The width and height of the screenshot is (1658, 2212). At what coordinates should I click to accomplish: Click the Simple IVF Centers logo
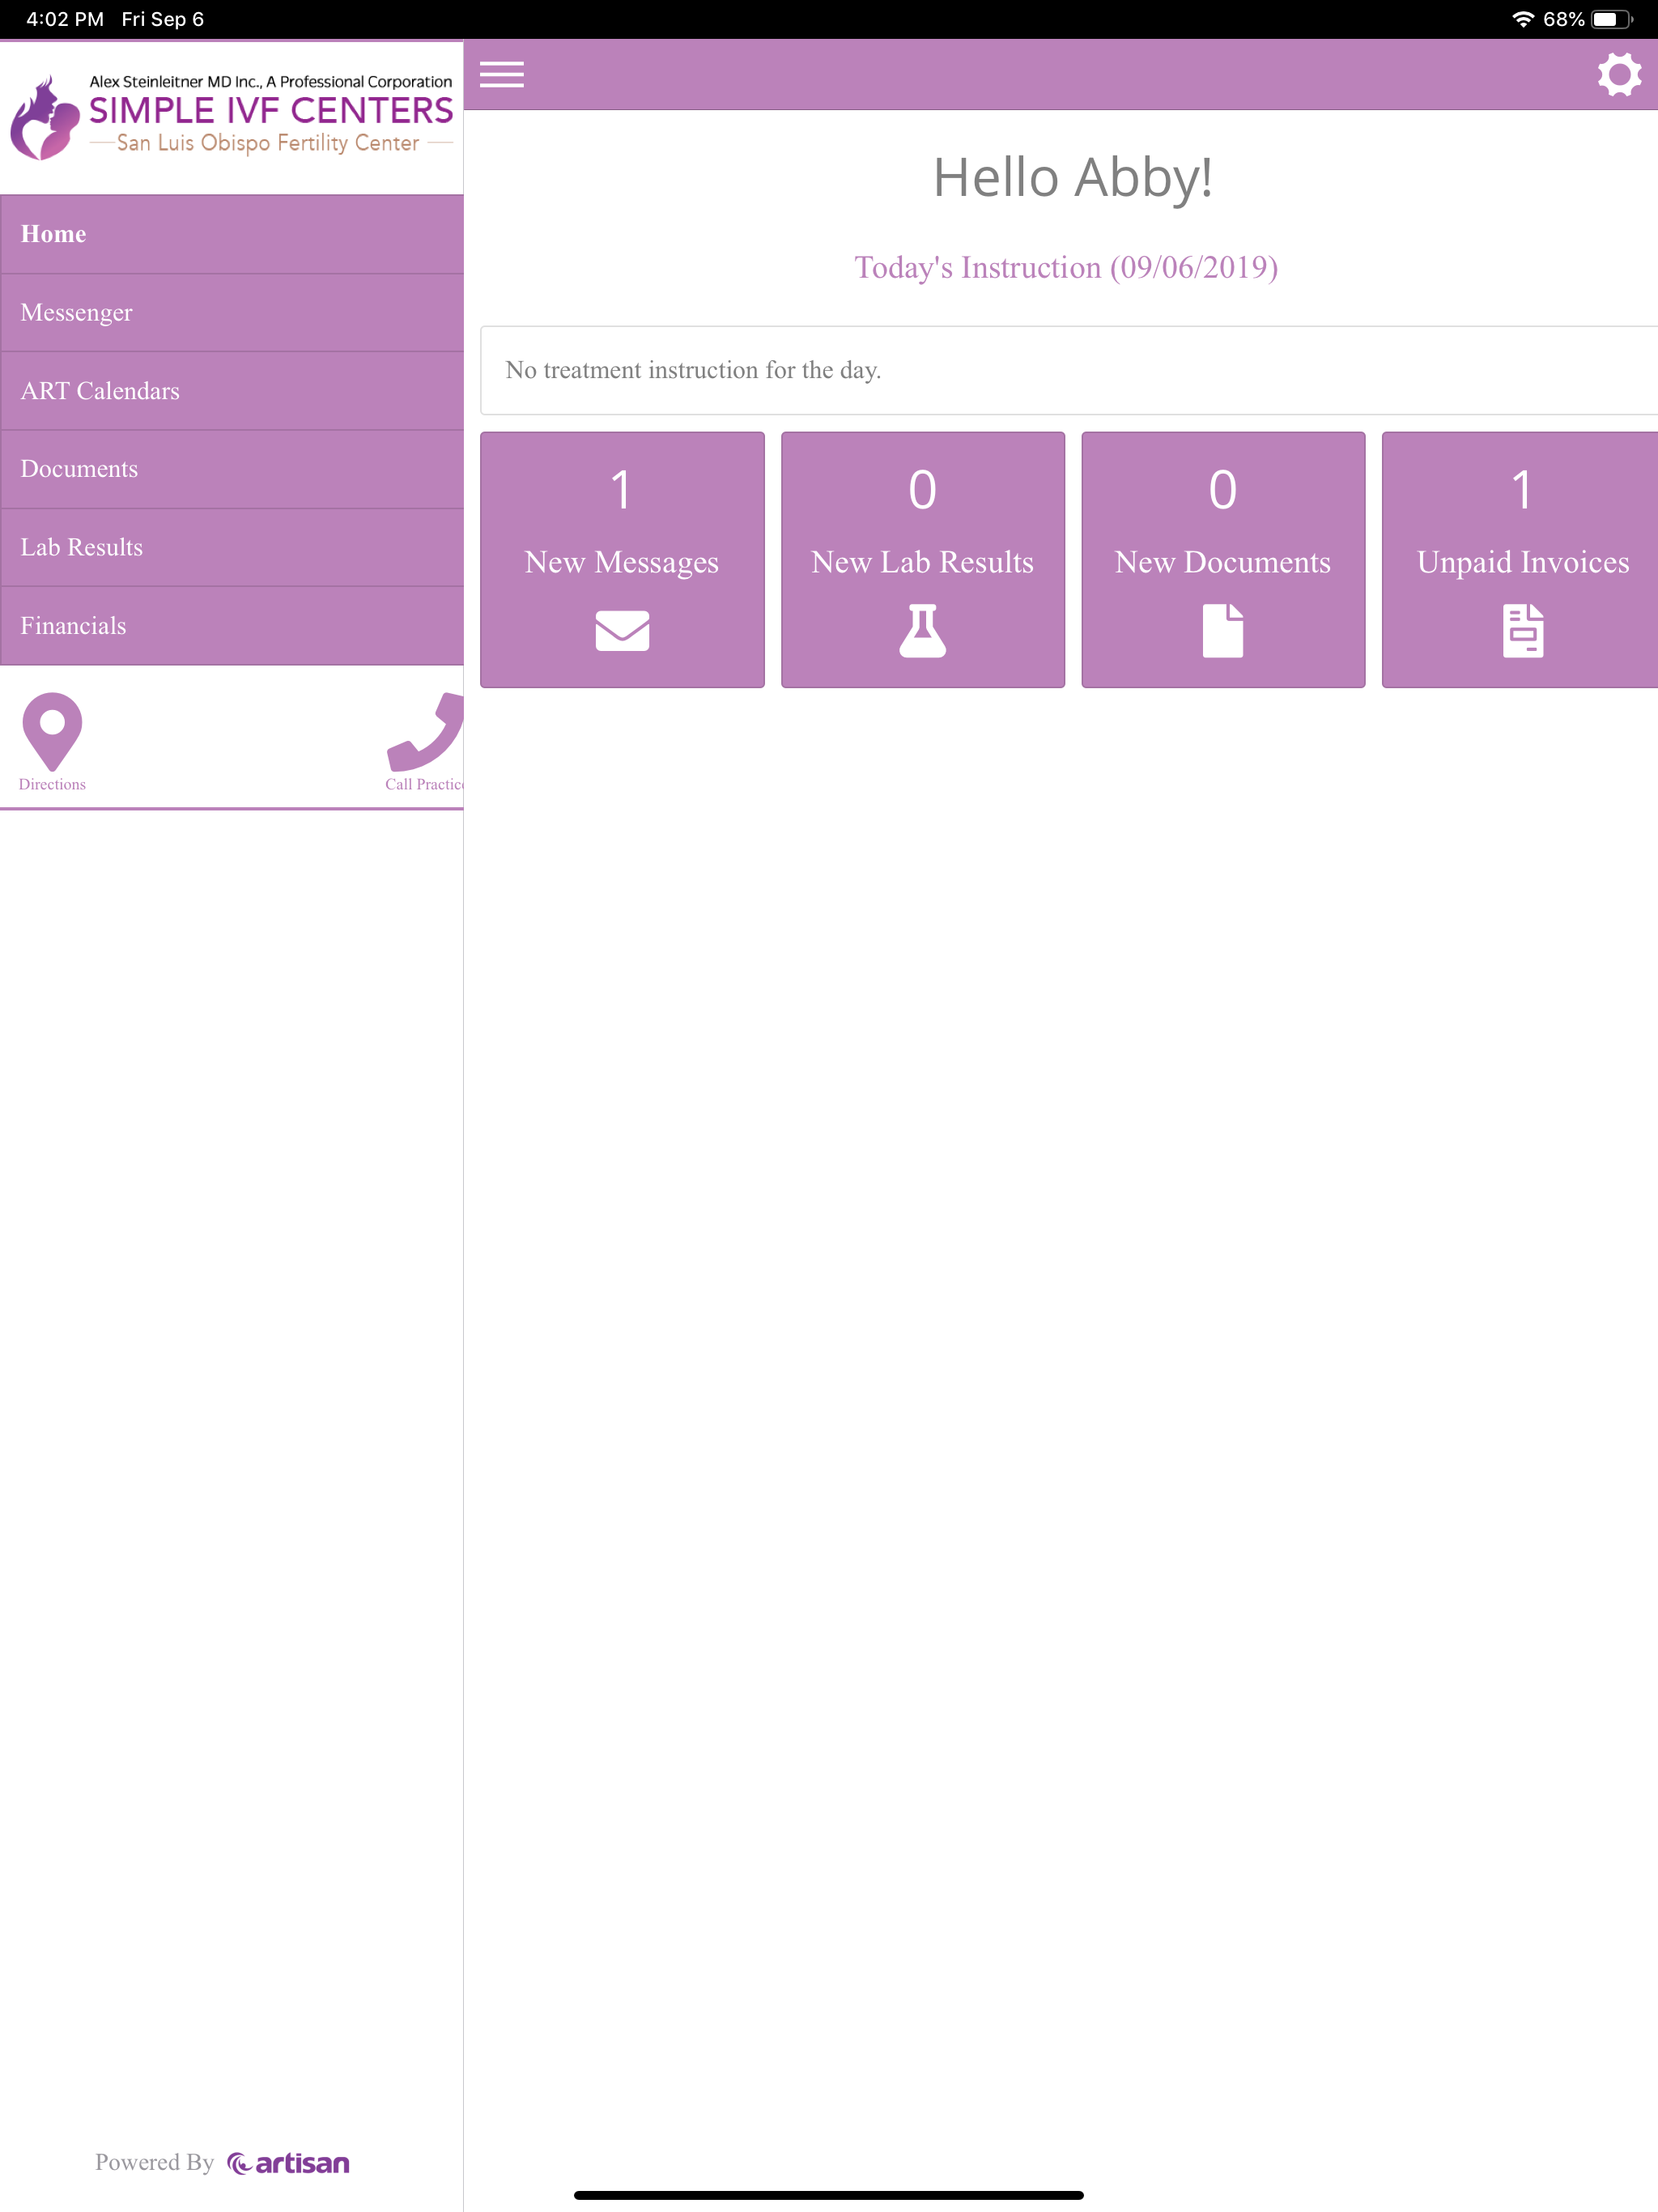[232, 117]
